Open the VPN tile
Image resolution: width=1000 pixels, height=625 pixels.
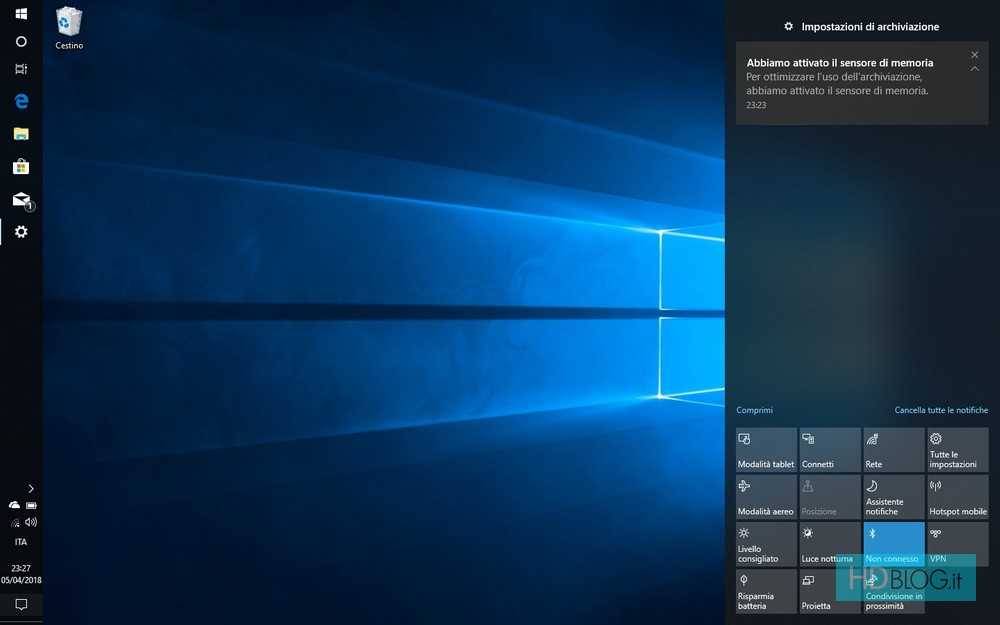point(957,545)
